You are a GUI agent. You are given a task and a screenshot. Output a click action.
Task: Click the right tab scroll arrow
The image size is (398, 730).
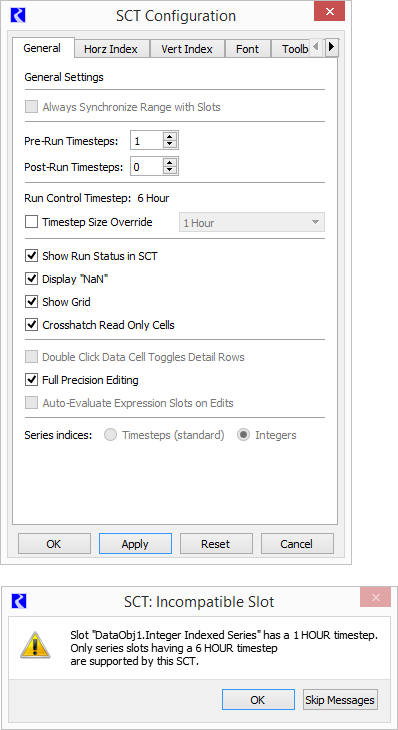[x=331, y=47]
